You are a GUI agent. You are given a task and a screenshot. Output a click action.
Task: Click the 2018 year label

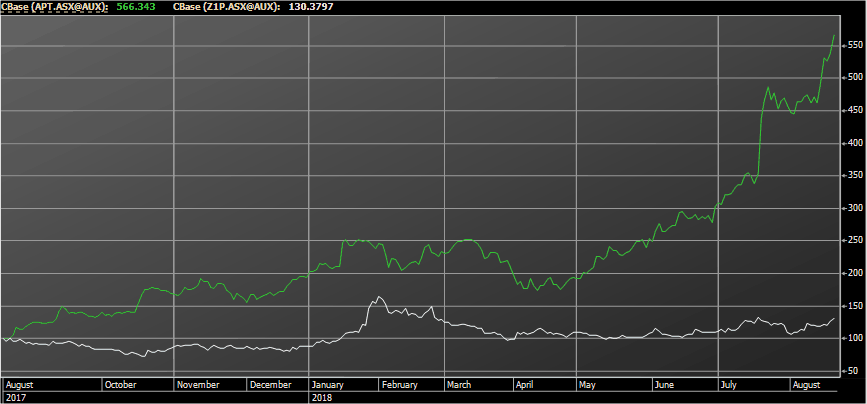click(320, 397)
